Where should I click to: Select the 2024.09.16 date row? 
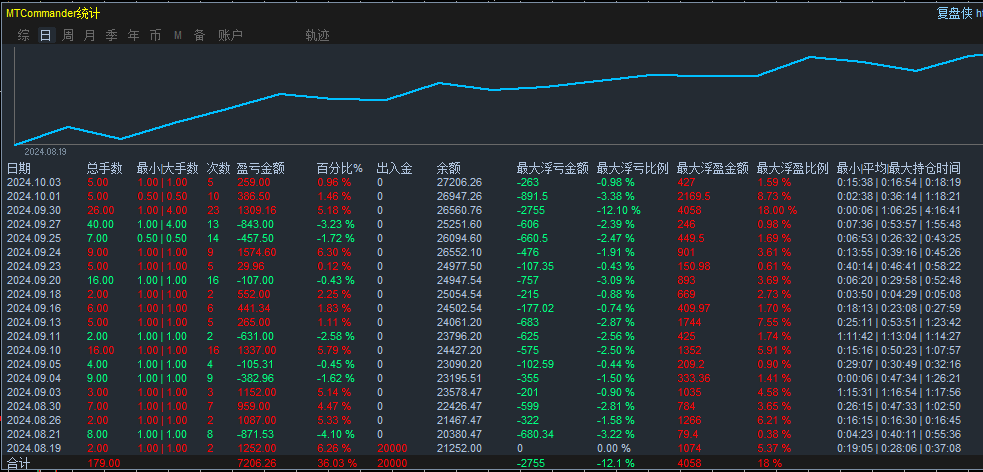point(34,308)
